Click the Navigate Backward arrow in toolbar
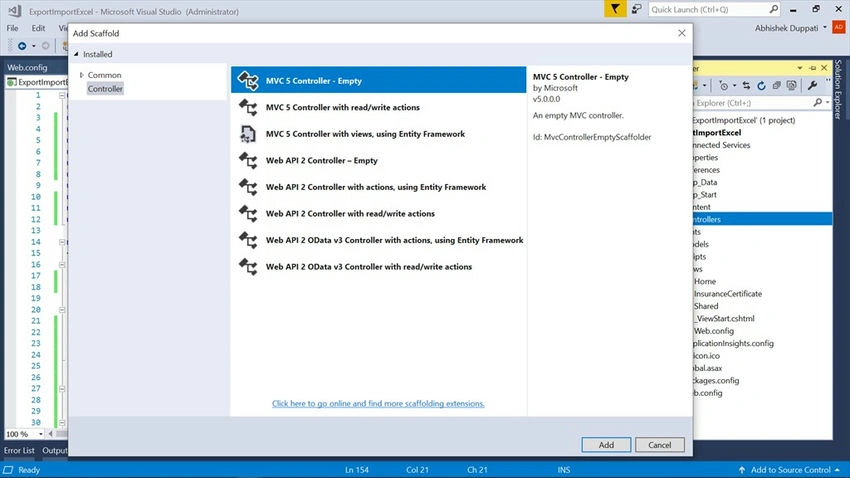This screenshot has width=850, height=478. pyautogui.click(x=22, y=46)
